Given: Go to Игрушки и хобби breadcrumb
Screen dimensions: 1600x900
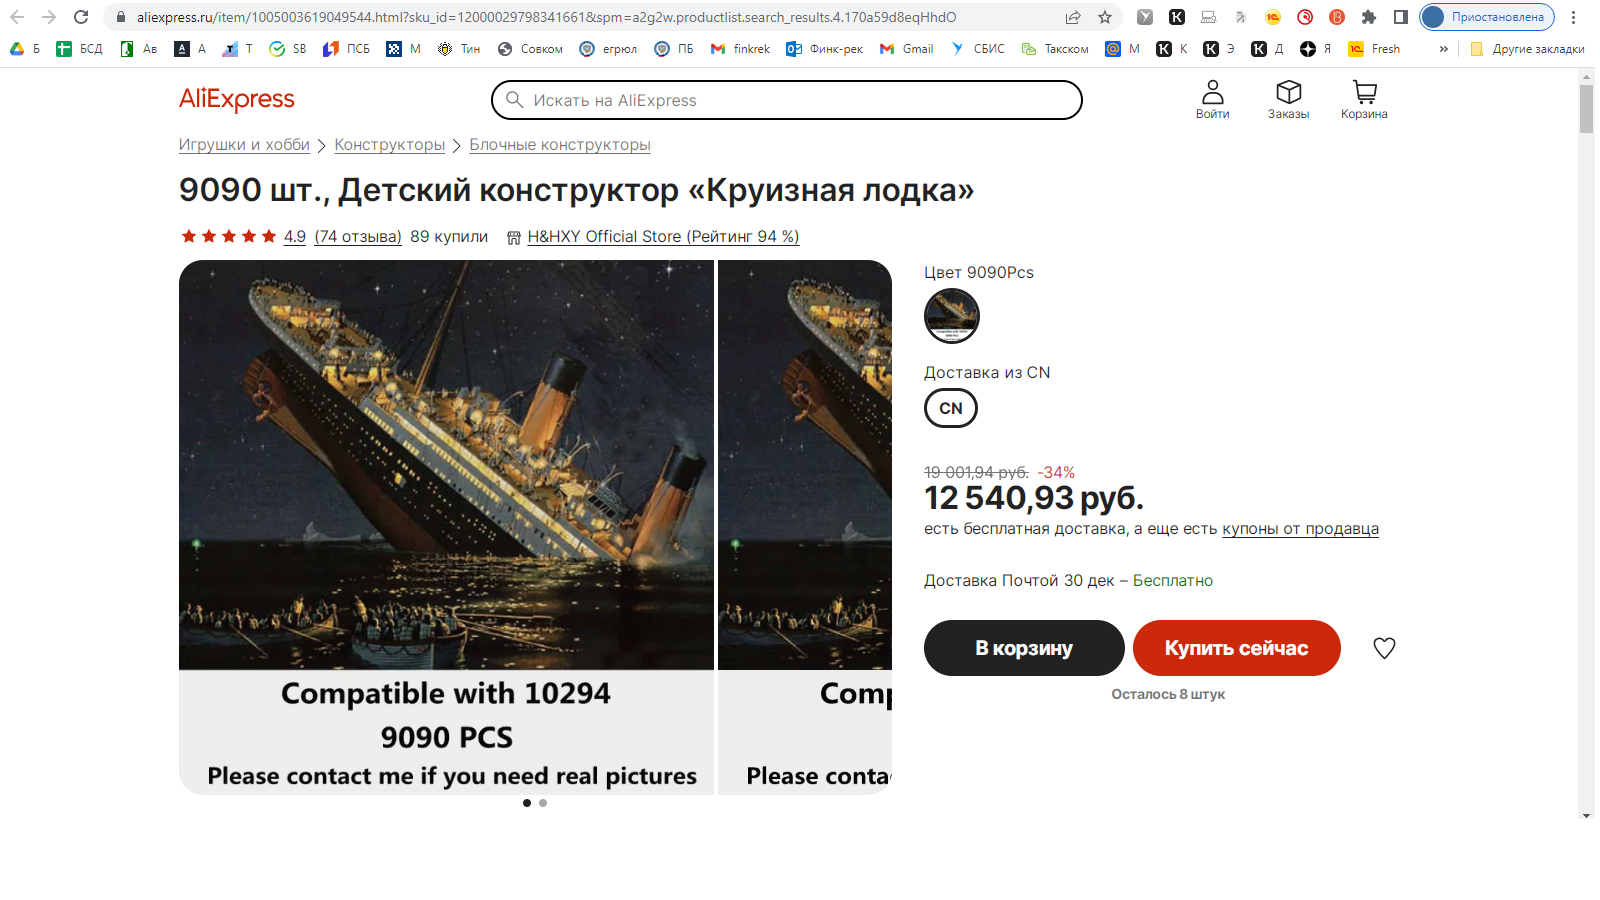Looking at the screenshot, I should (x=244, y=145).
